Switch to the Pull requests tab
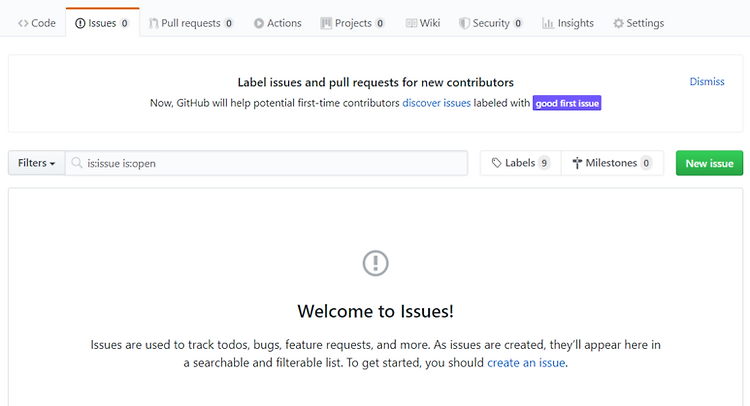 tap(191, 23)
